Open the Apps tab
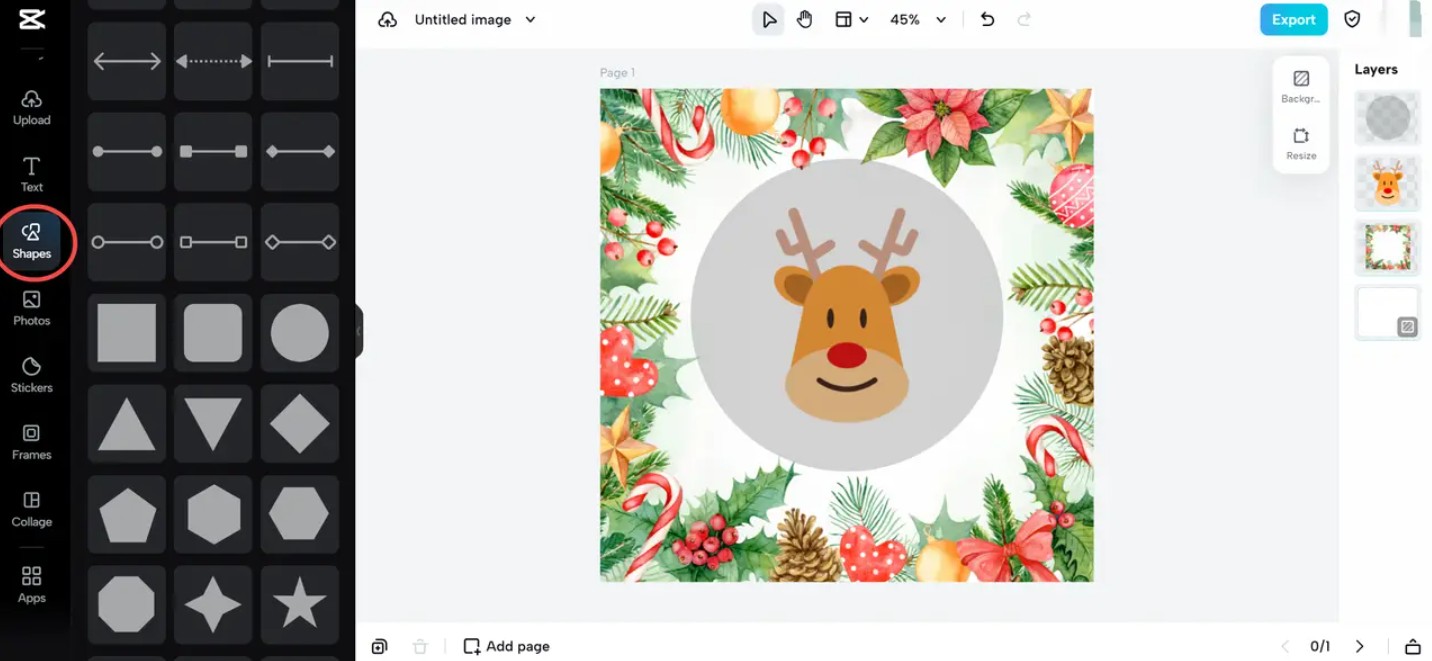The height and width of the screenshot is (661, 1432). pyautogui.click(x=32, y=585)
